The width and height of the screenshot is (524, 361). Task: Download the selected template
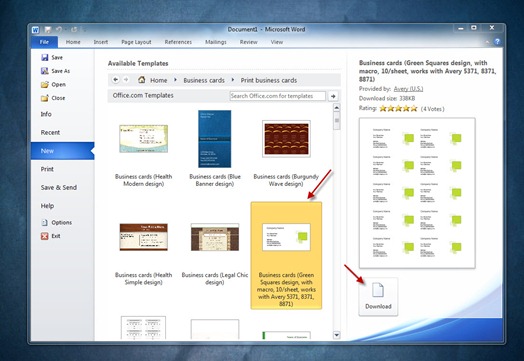tap(378, 297)
